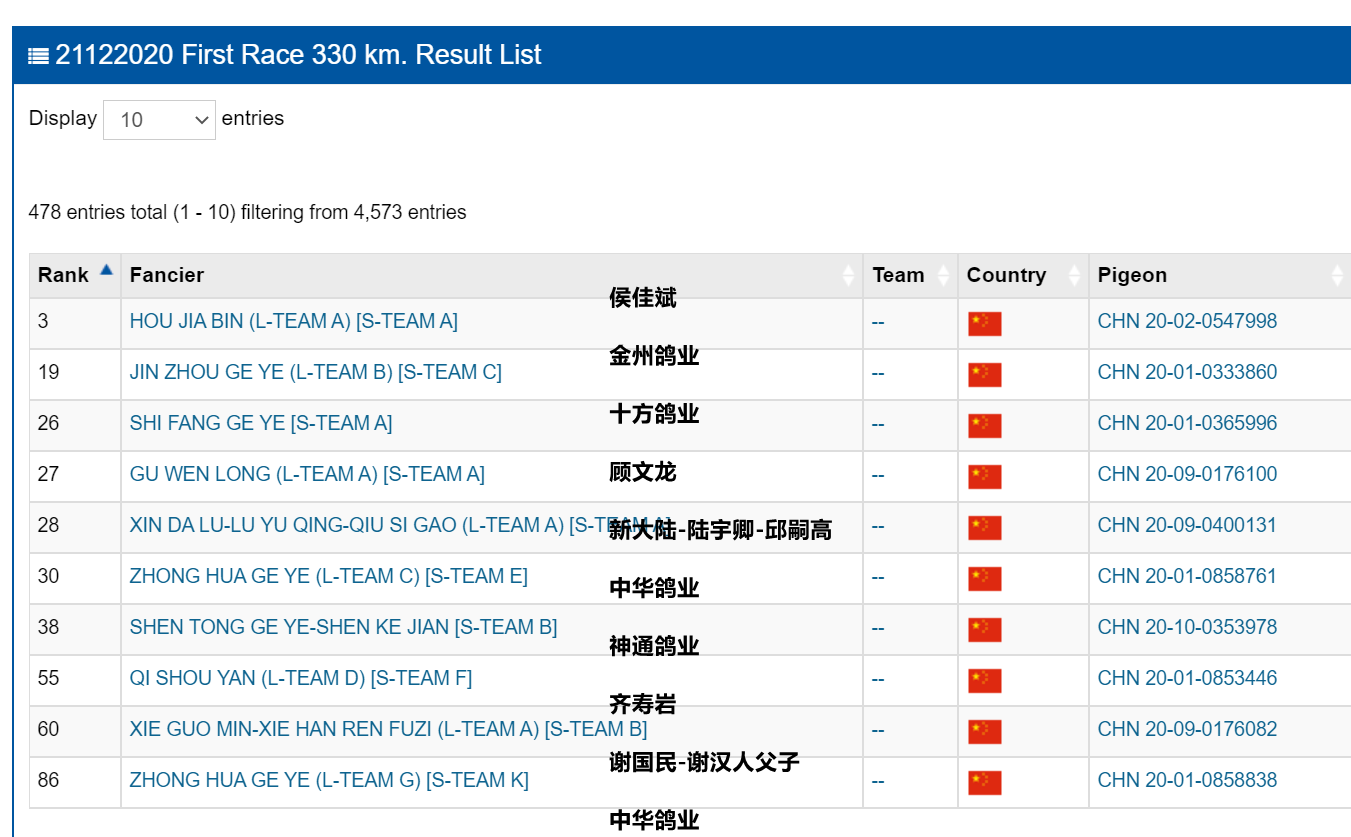Click China flag in rank 26 row
1351x837 pixels.
pyautogui.click(x=984, y=426)
